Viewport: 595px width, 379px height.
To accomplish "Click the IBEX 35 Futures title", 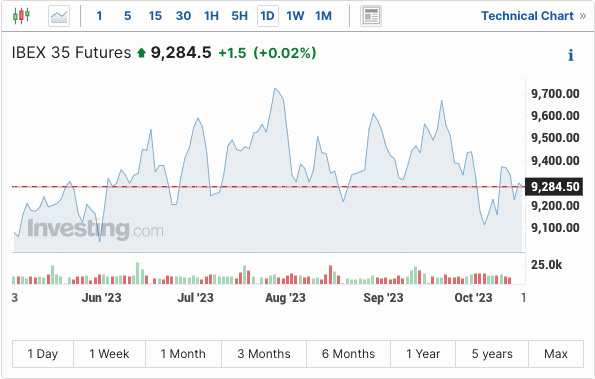I will pos(71,52).
